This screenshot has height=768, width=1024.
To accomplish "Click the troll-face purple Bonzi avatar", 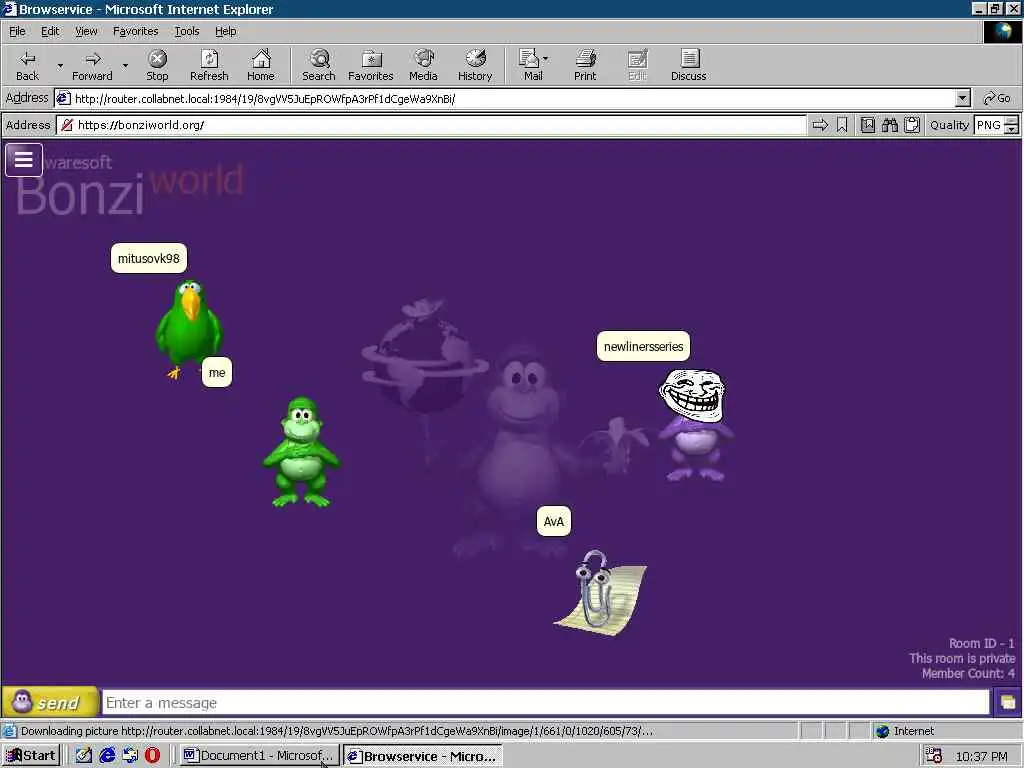I will (x=694, y=424).
